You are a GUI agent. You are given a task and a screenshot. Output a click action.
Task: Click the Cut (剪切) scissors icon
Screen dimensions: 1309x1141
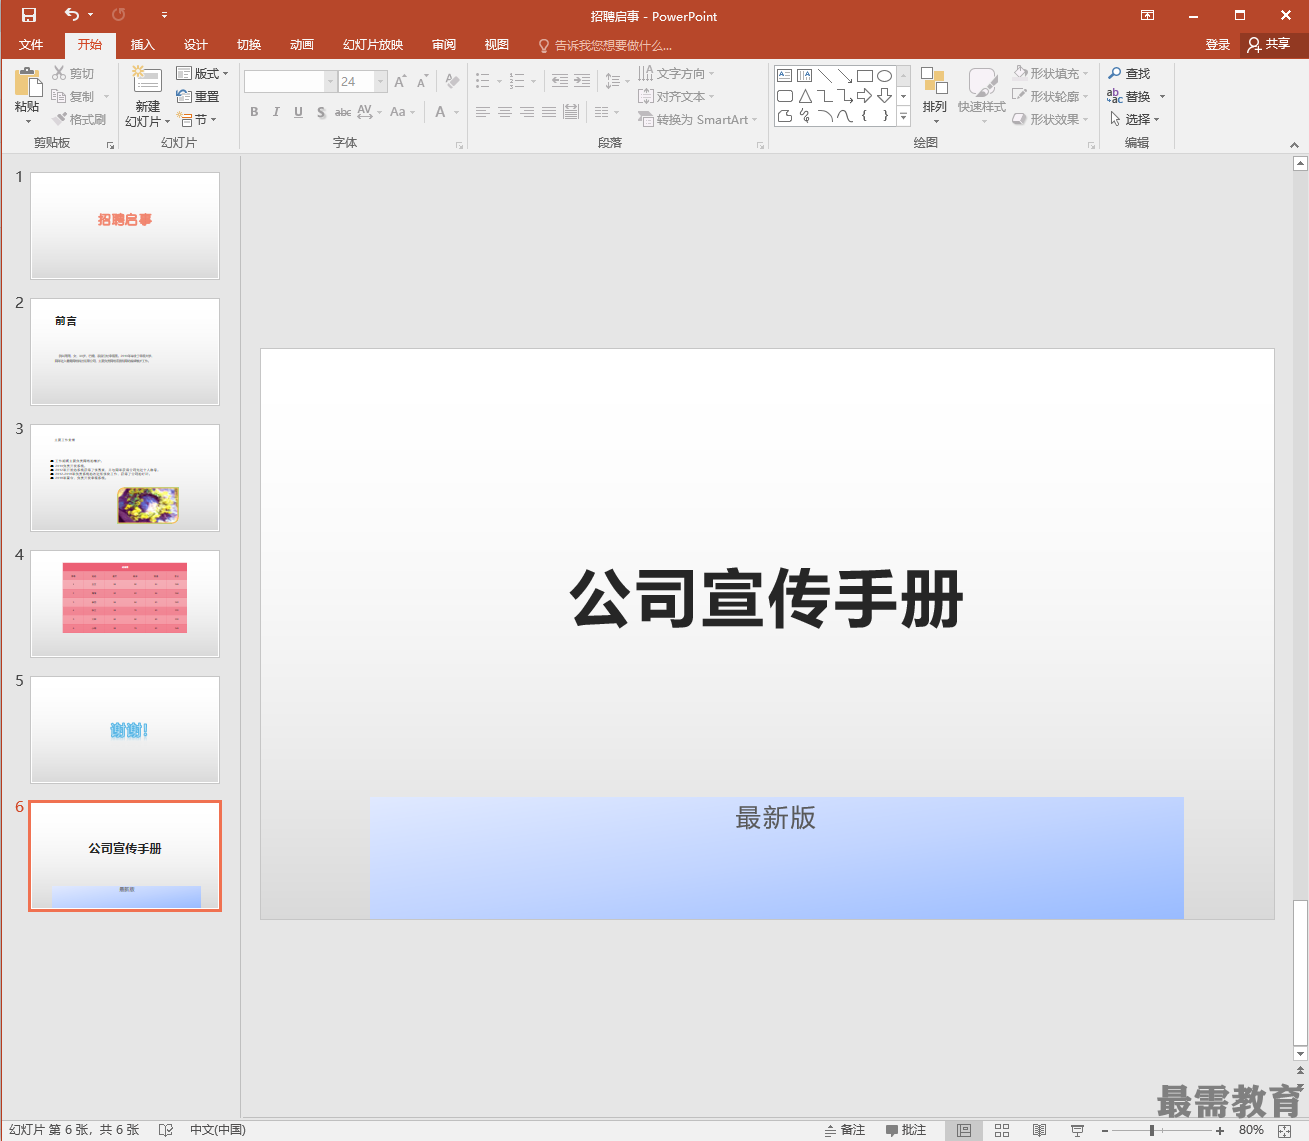tap(59, 73)
